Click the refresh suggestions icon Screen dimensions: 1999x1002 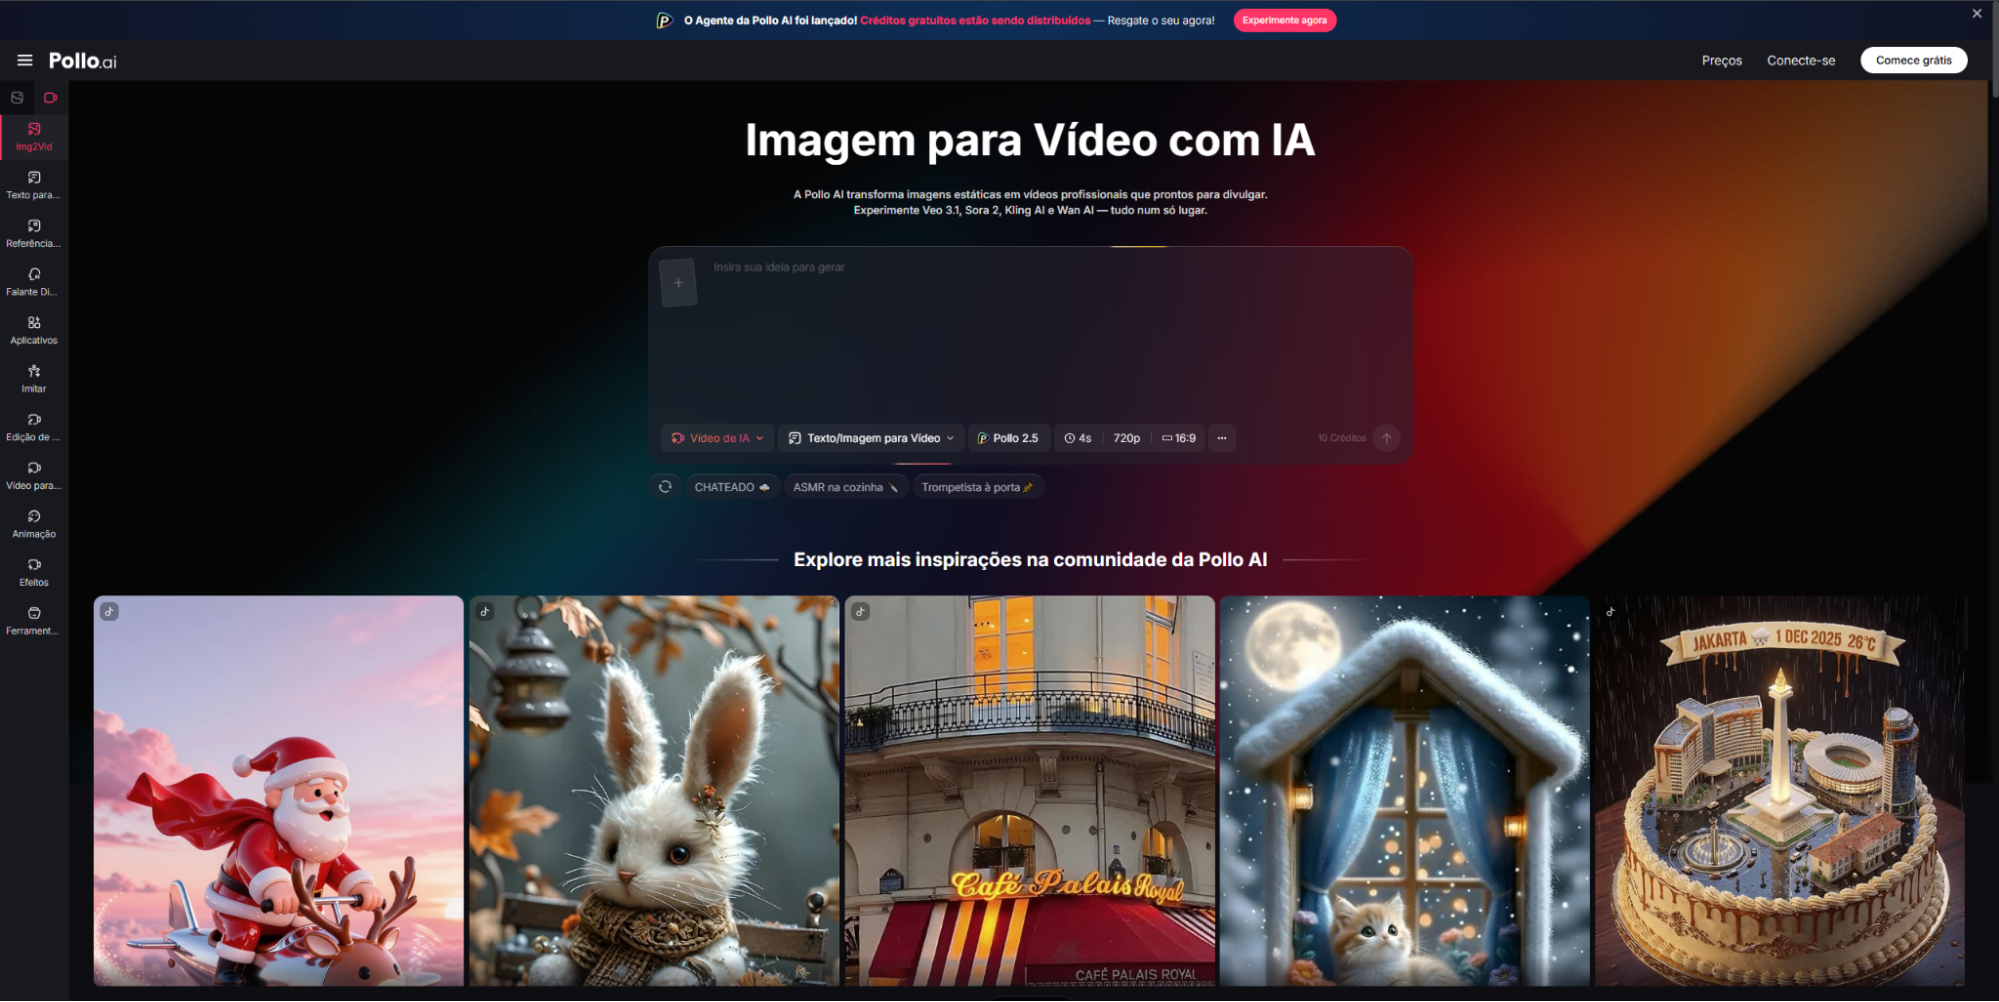665,487
